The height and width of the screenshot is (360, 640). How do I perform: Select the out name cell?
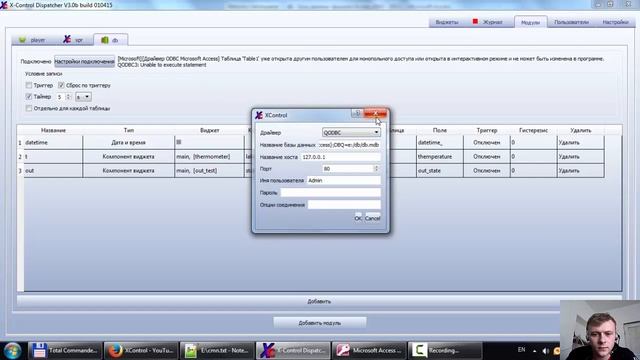pyautogui.click(x=53, y=170)
